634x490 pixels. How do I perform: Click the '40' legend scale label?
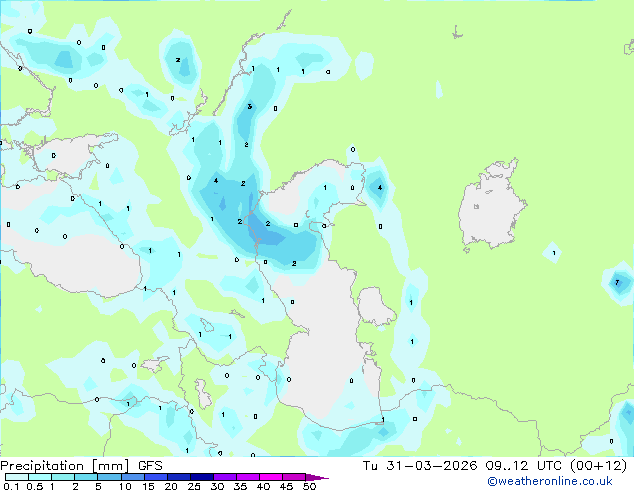tap(263, 486)
